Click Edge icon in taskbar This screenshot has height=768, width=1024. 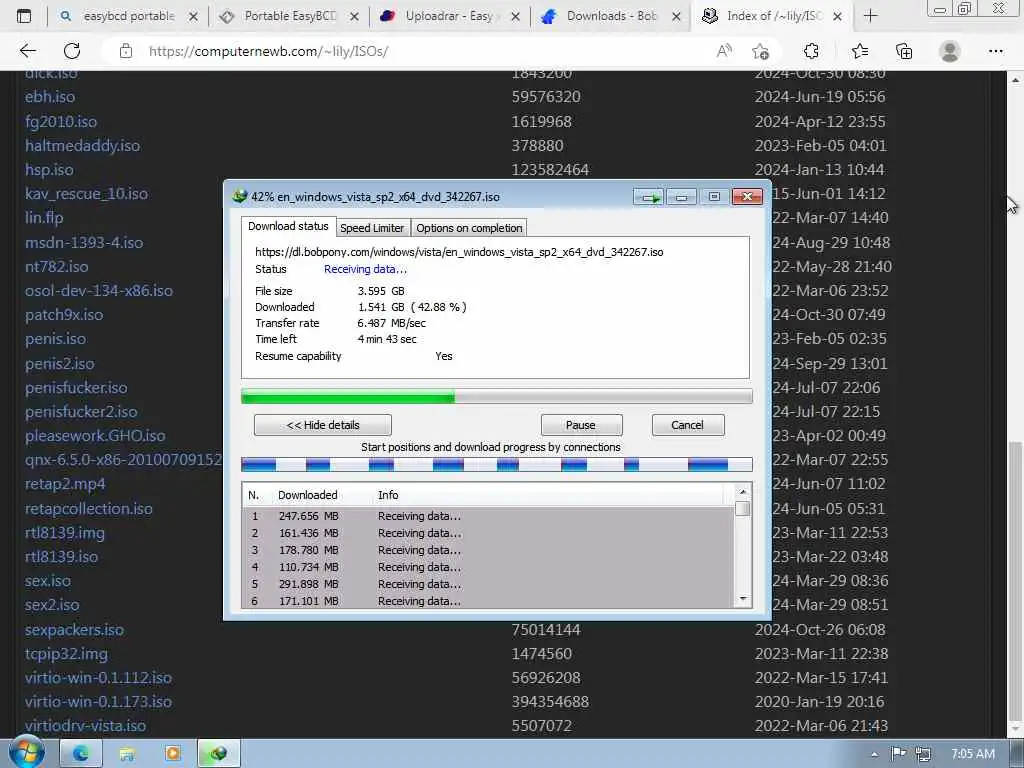tap(81, 754)
